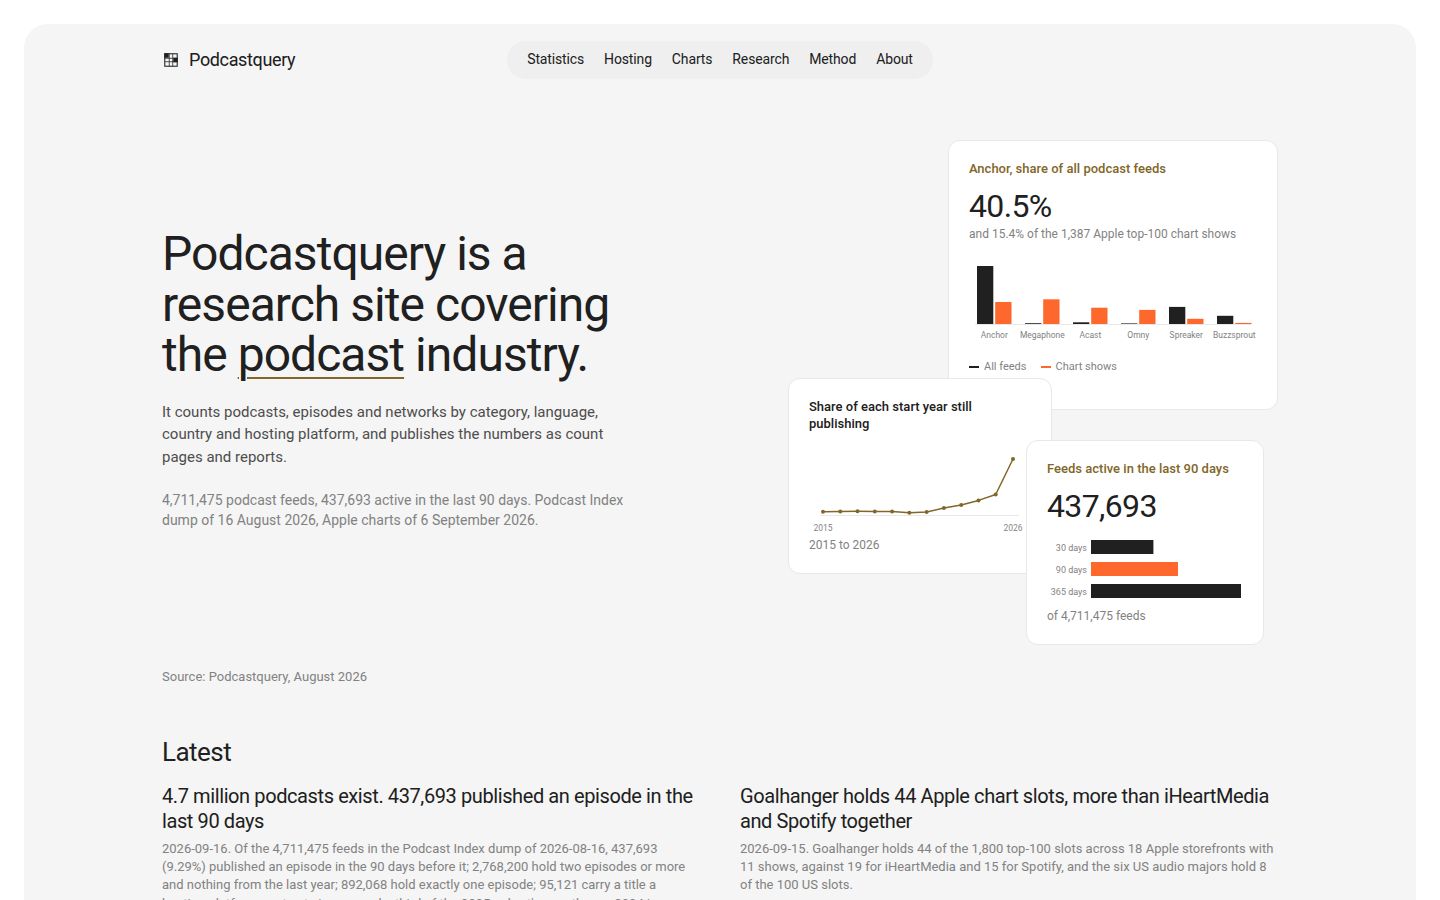This screenshot has height=900, width=1440.
Task: Click the Omny bar label
Action: point(1138,335)
